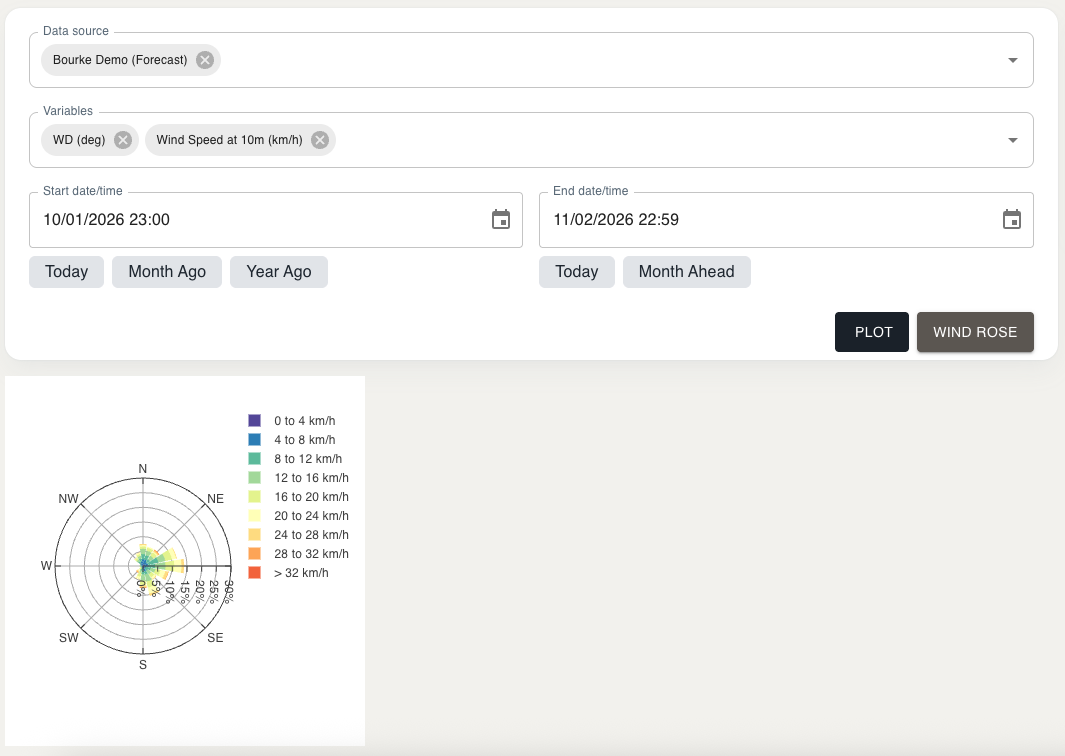Screen dimensions: 1065x756
Task: Set end date to Today
Action: coord(576,272)
